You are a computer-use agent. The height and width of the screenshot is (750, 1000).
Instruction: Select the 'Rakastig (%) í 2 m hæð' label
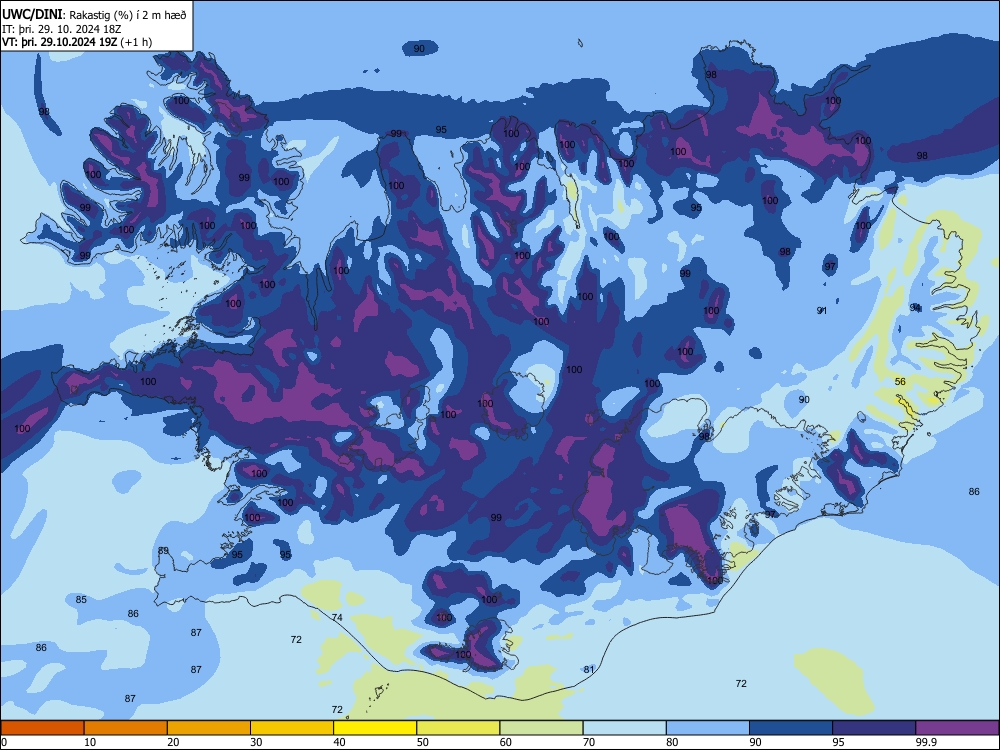[x=128, y=15]
